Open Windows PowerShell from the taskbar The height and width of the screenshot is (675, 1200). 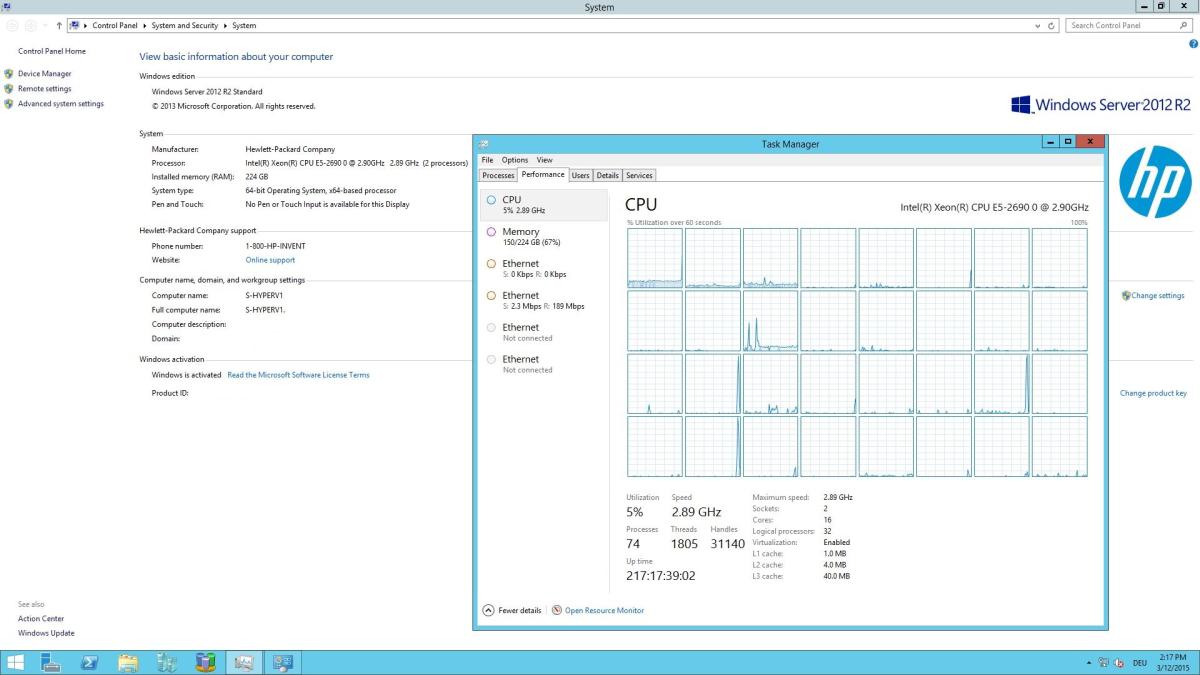[x=89, y=662]
